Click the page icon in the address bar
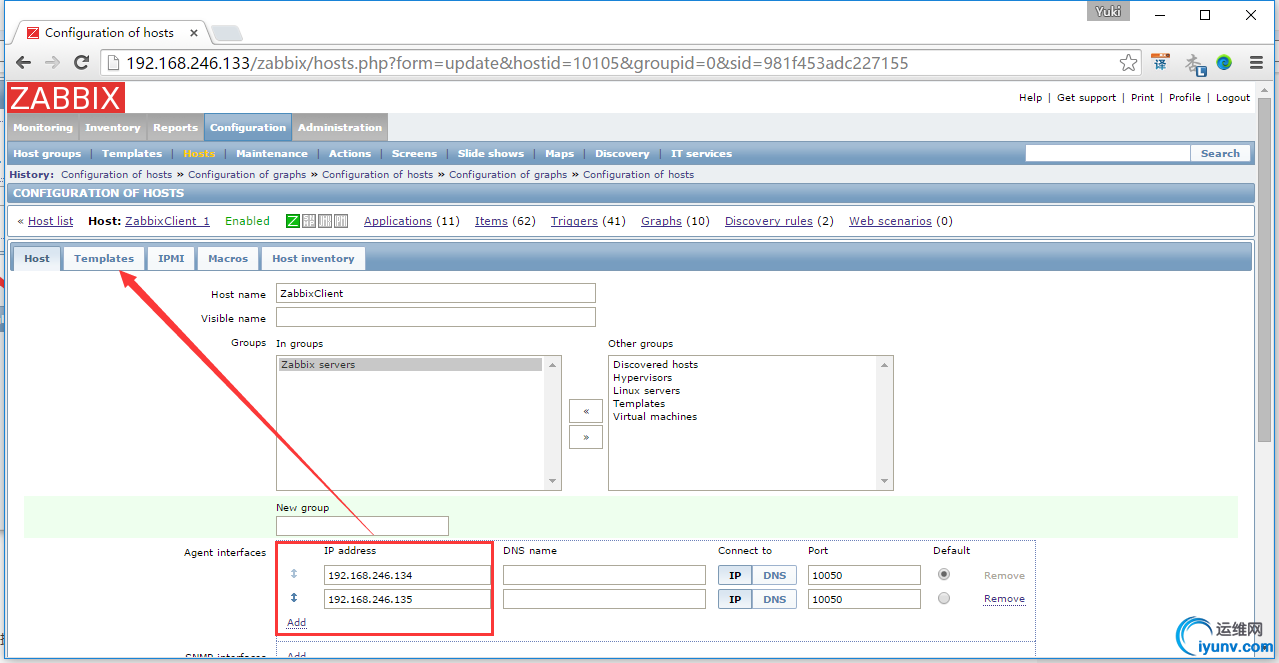Viewport: 1279px width, 663px height. [x=113, y=63]
